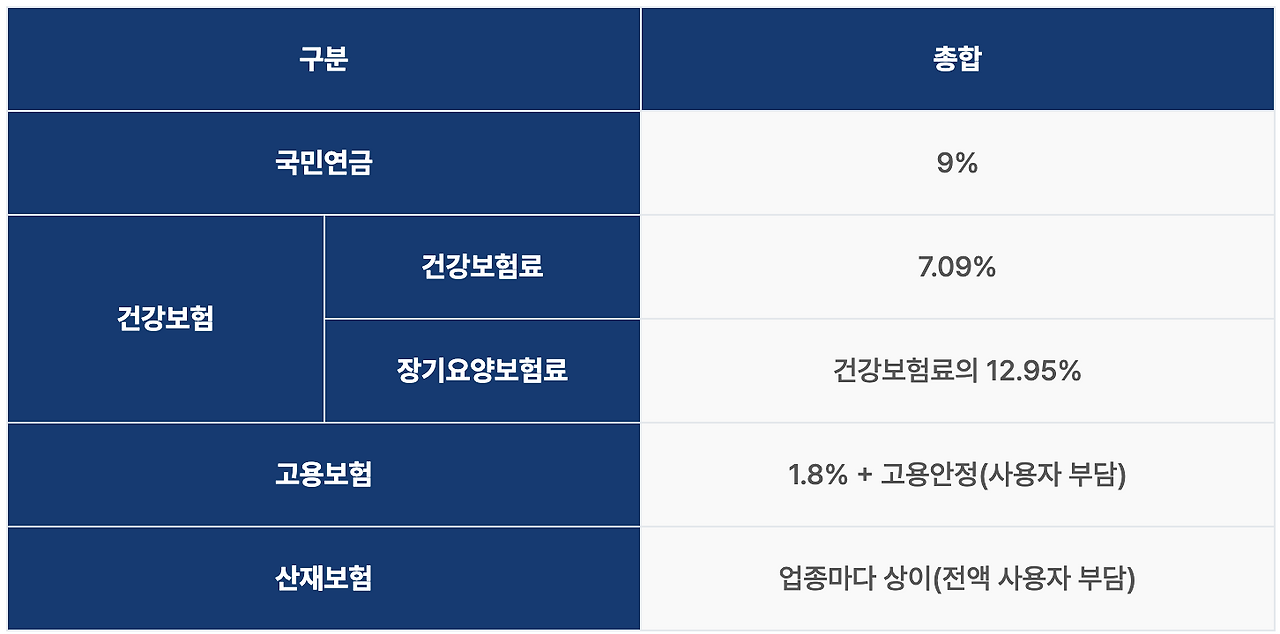
Task: Select the 고용보험 row label
Action: coord(323,475)
